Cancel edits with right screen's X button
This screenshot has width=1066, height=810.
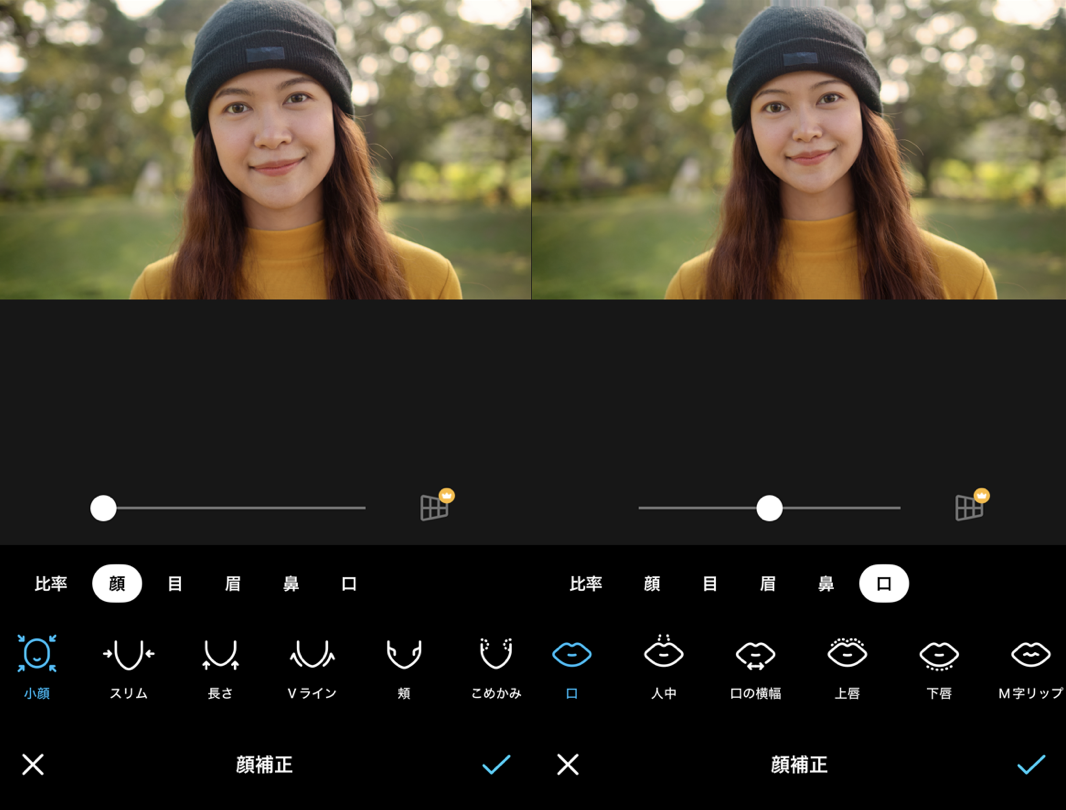coord(568,765)
